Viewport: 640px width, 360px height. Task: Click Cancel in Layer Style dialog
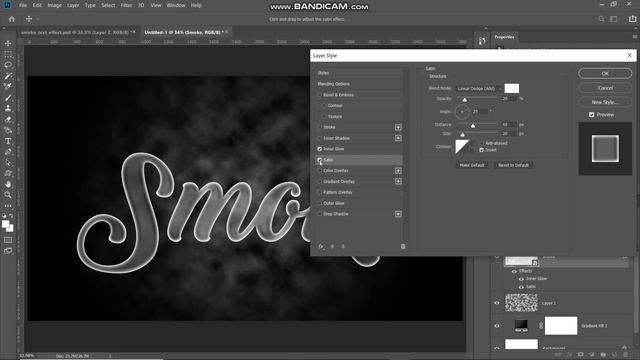pos(605,88)
